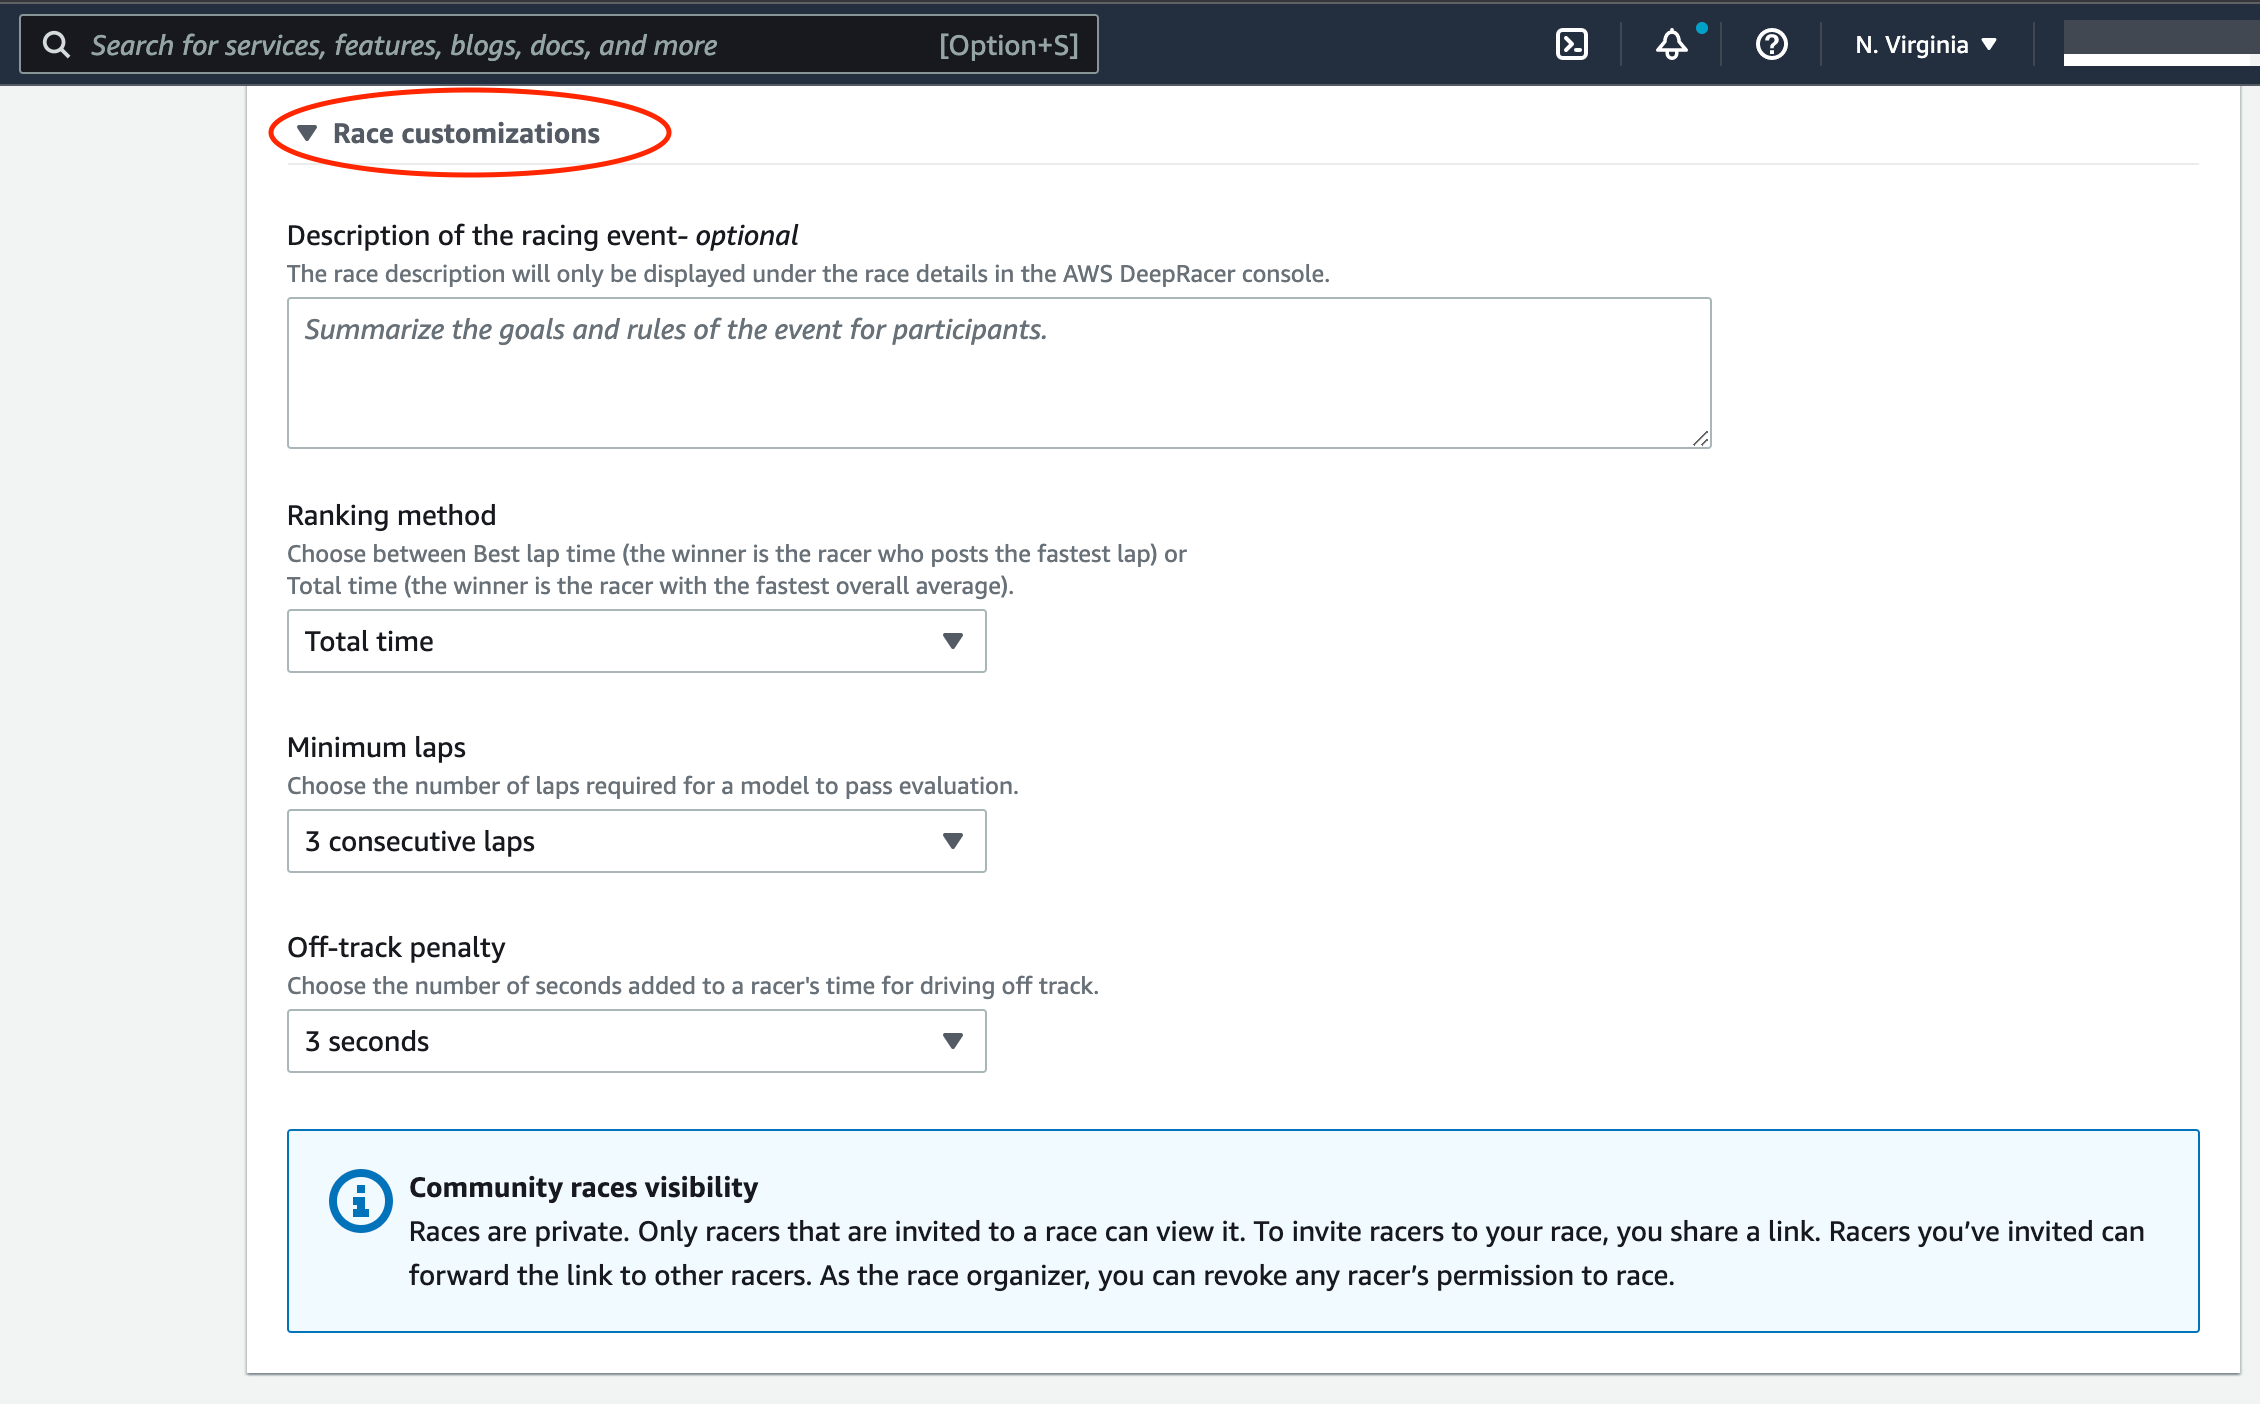Open the help question mark menu
The width and height of the screenshot is (2260, 1404).
1771,44
